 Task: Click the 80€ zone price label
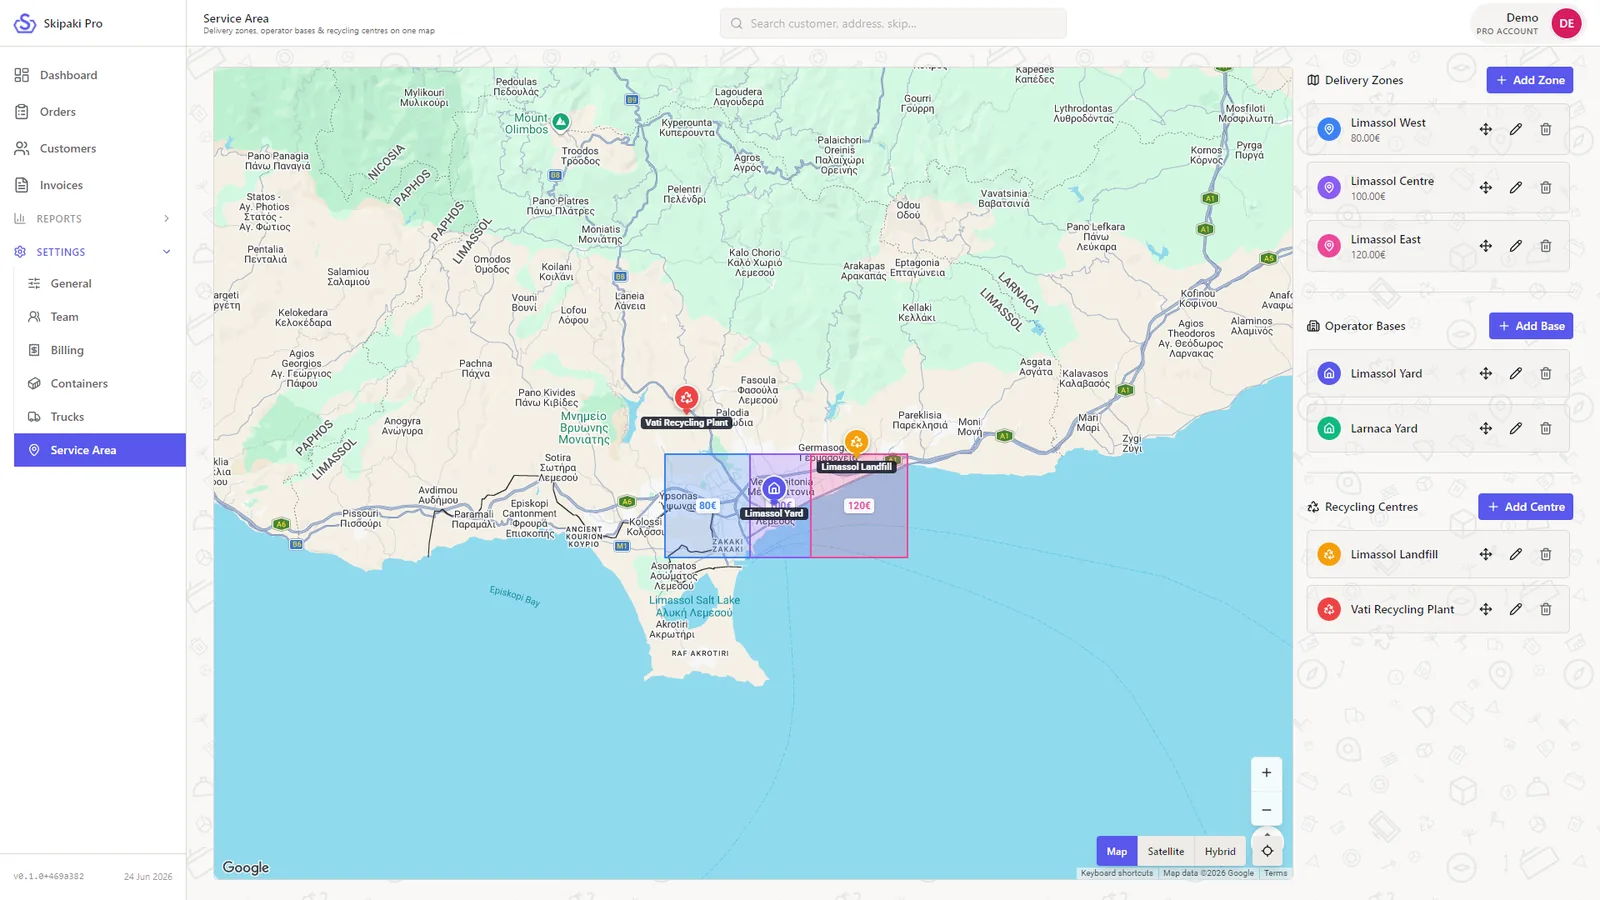click(707, 506)
